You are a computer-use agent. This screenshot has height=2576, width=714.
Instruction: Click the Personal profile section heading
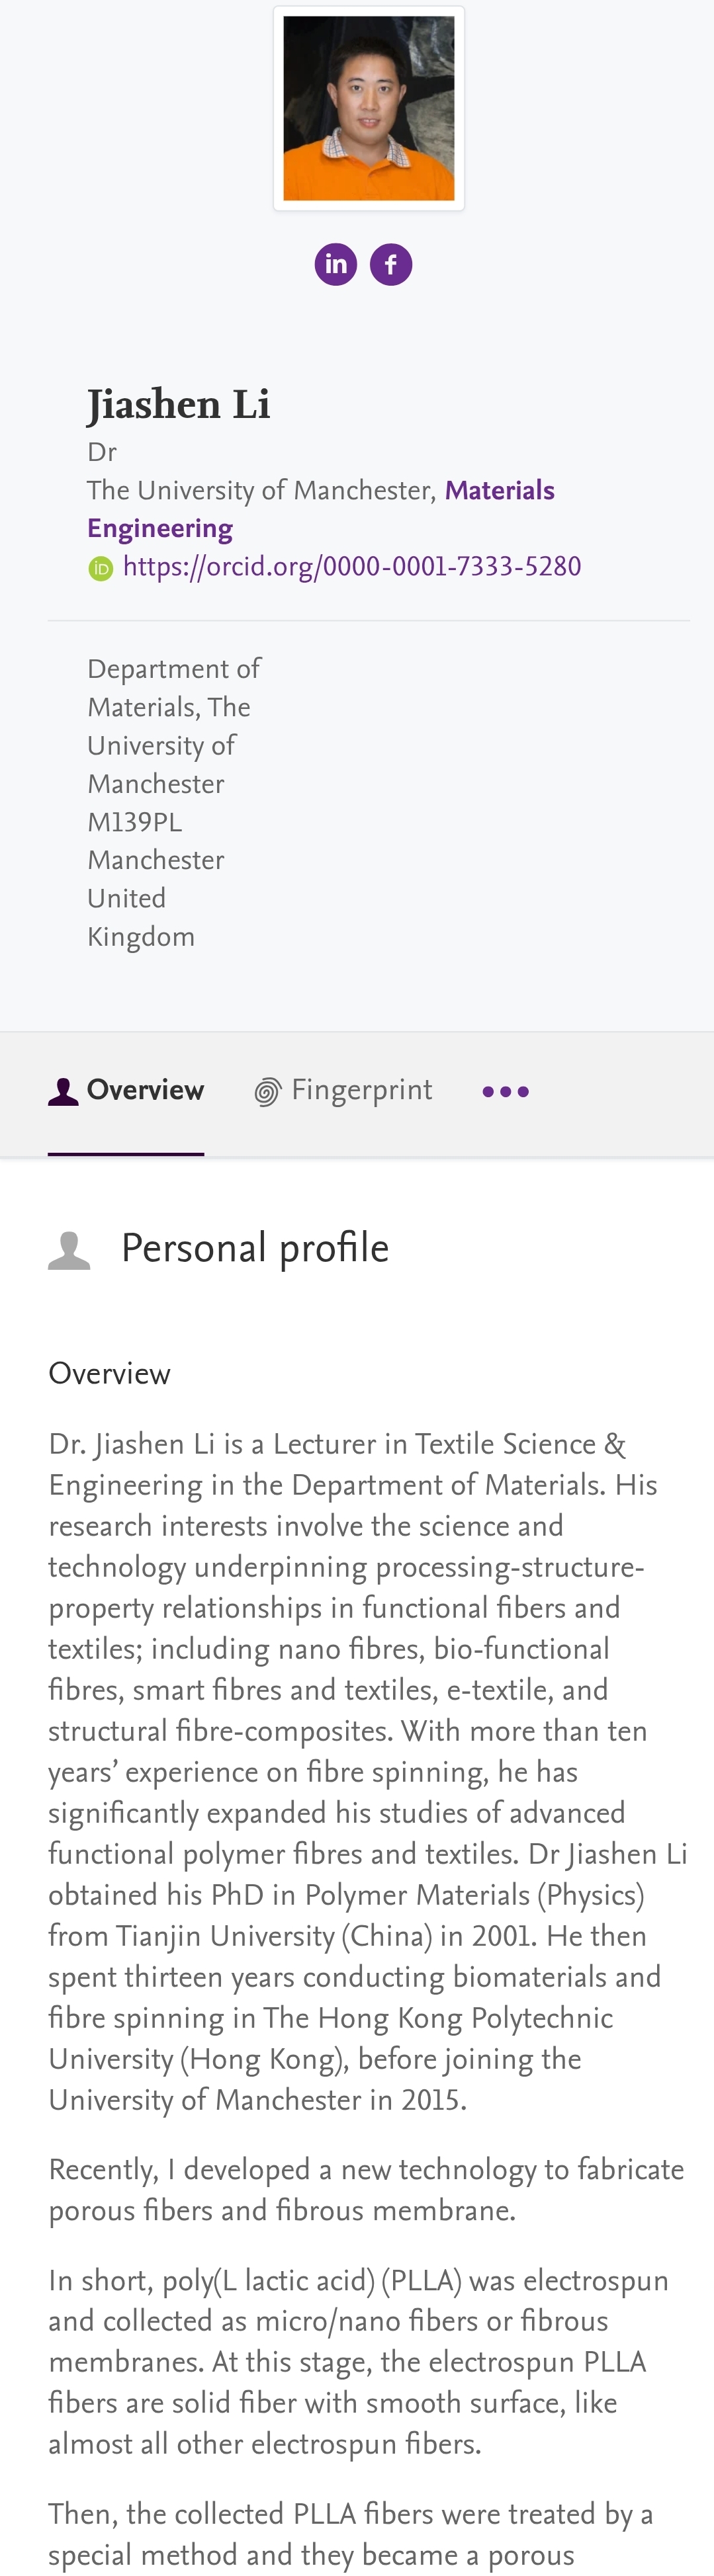point(254,1249)
